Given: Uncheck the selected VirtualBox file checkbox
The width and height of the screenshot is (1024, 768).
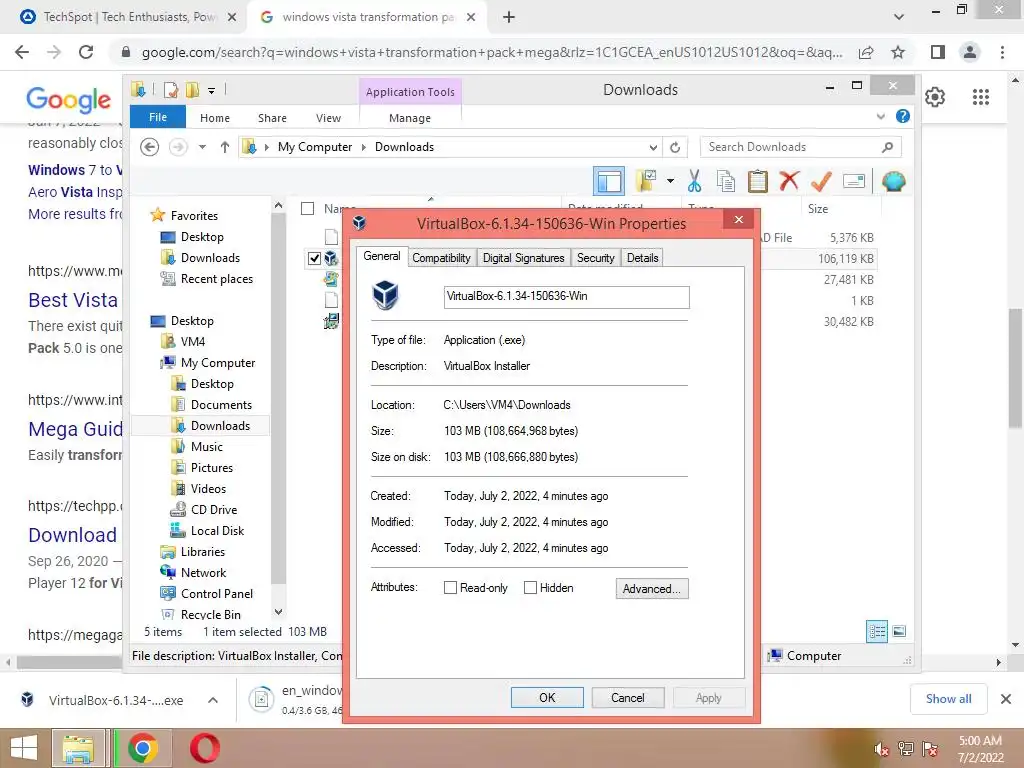Looking at the screenshot, I should tap(314, 259).
